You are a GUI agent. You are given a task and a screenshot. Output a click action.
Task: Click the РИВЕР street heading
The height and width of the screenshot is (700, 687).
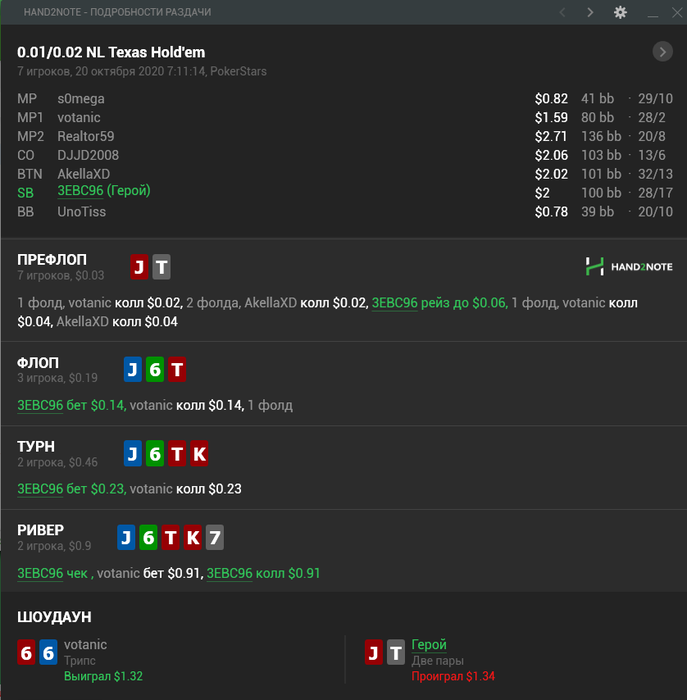click(41, 530)
